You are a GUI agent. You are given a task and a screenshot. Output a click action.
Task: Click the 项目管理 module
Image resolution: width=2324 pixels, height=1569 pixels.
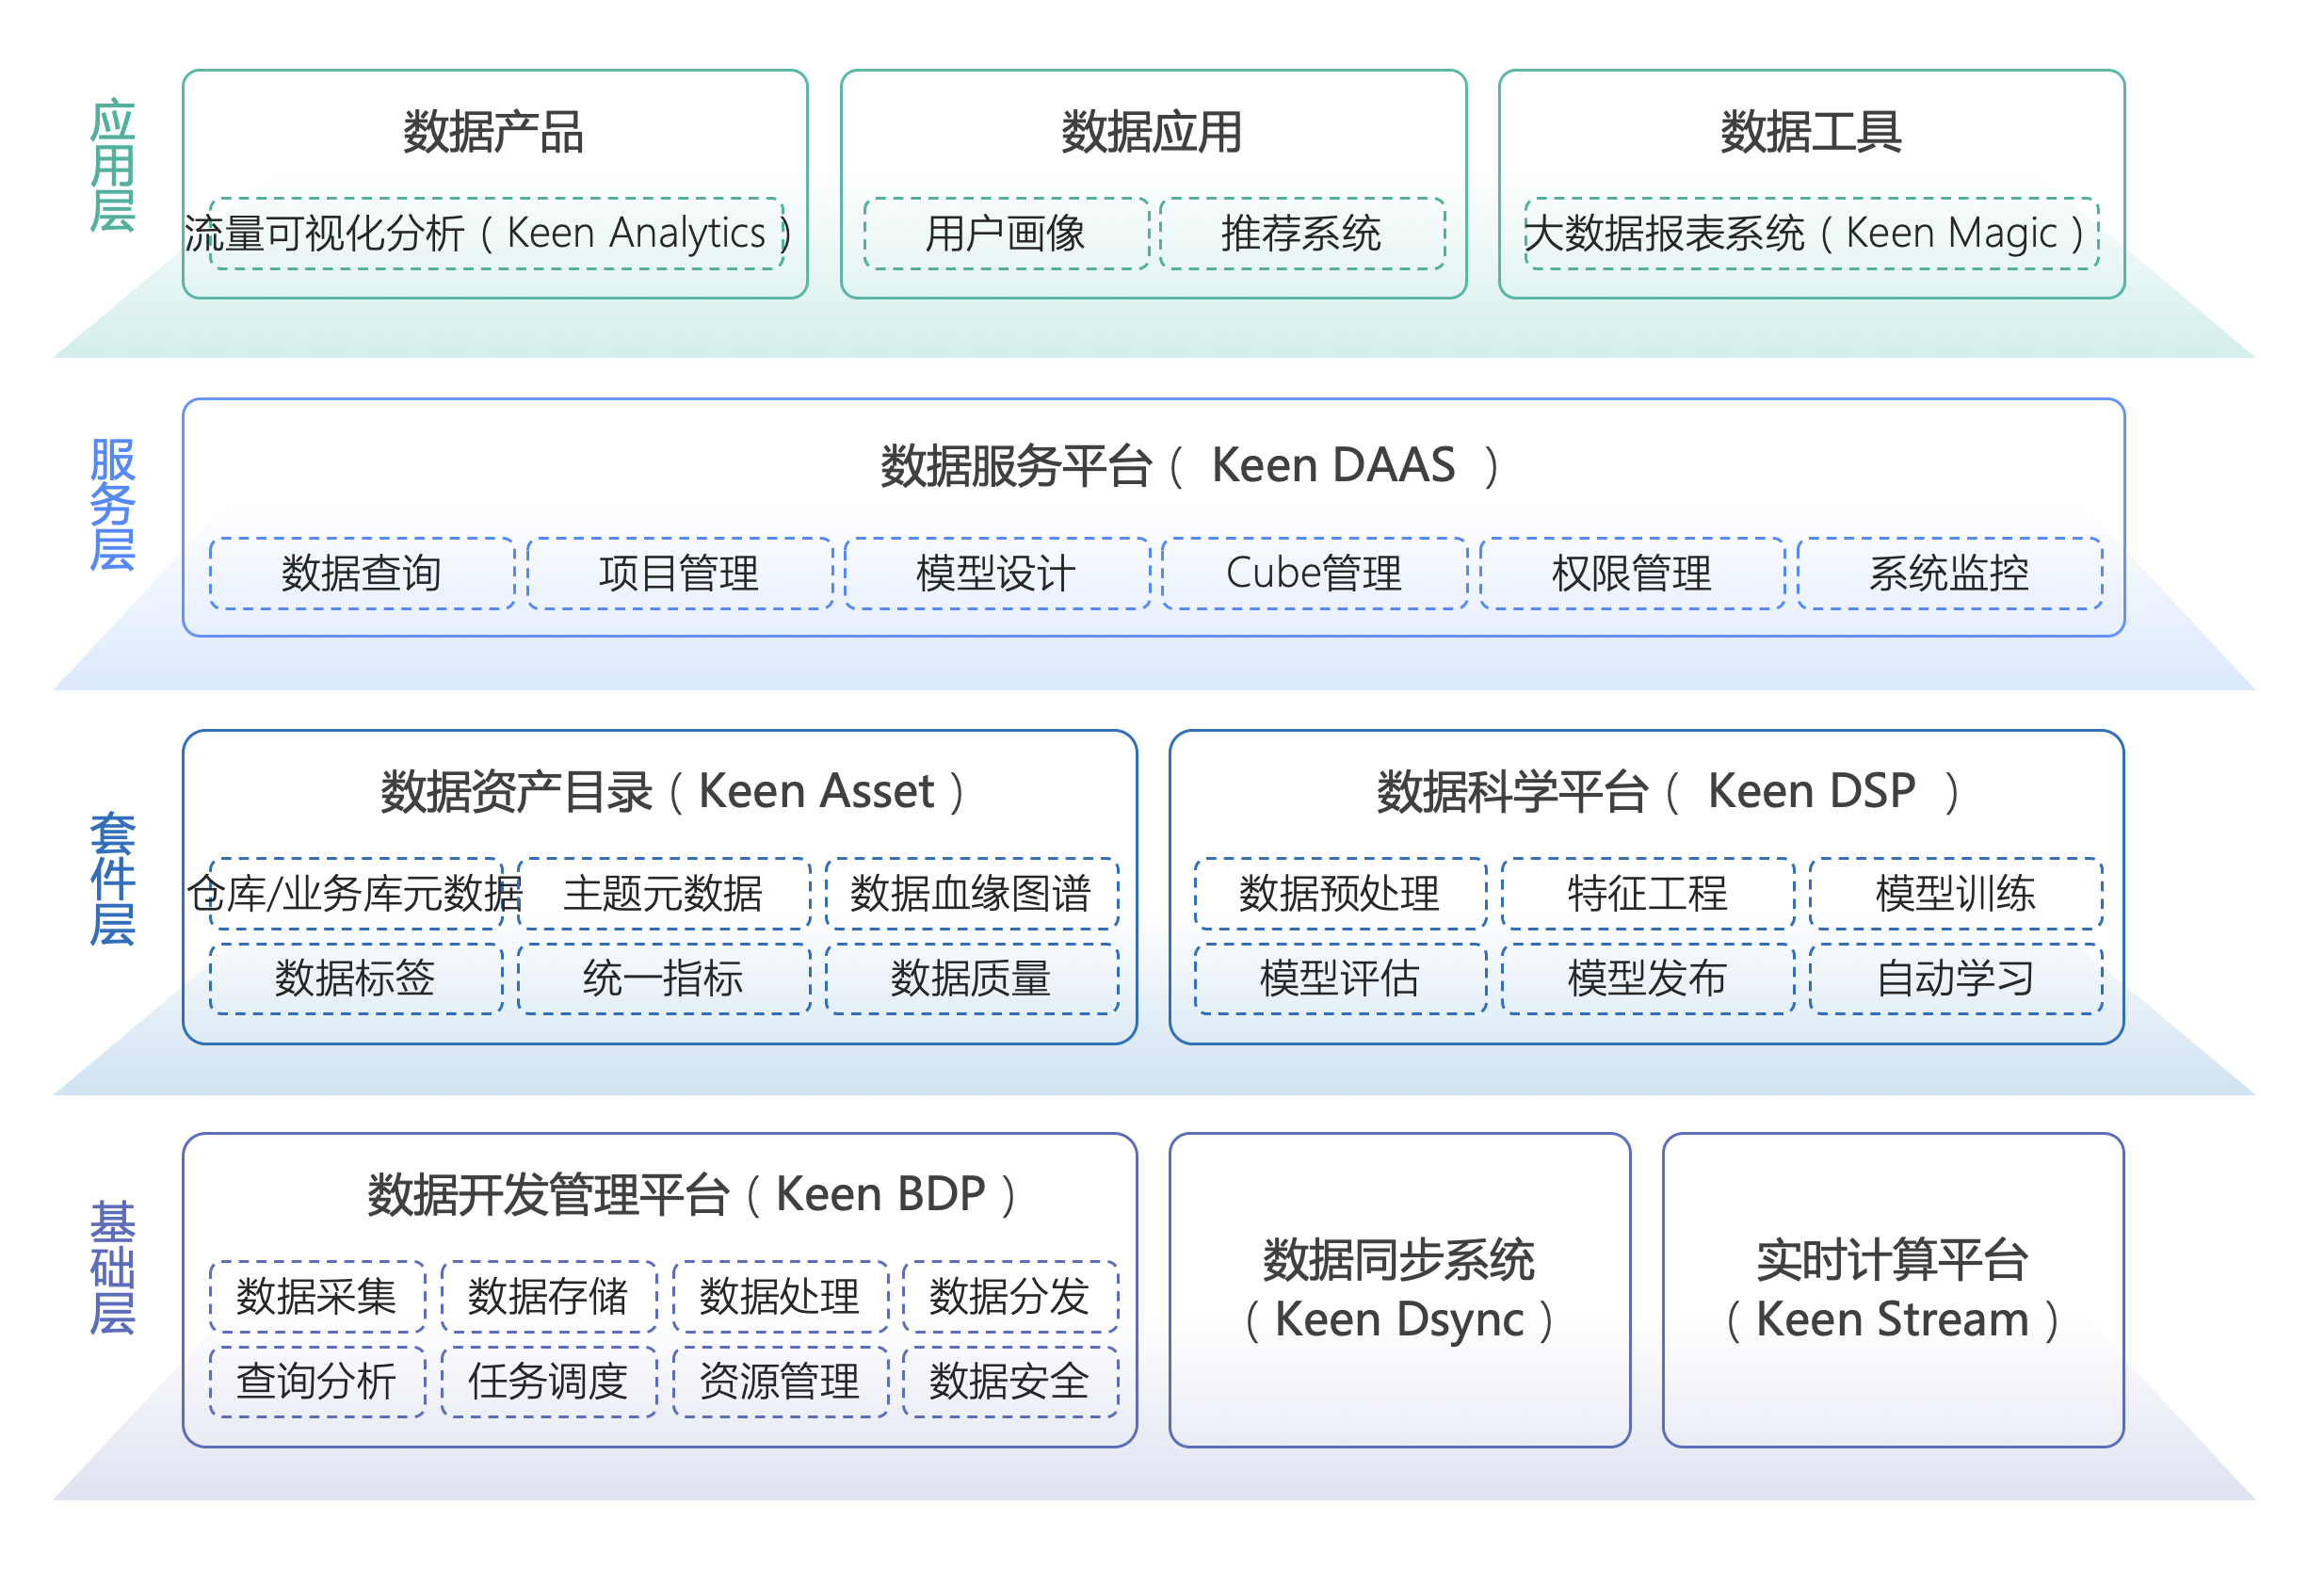(680, 573)
